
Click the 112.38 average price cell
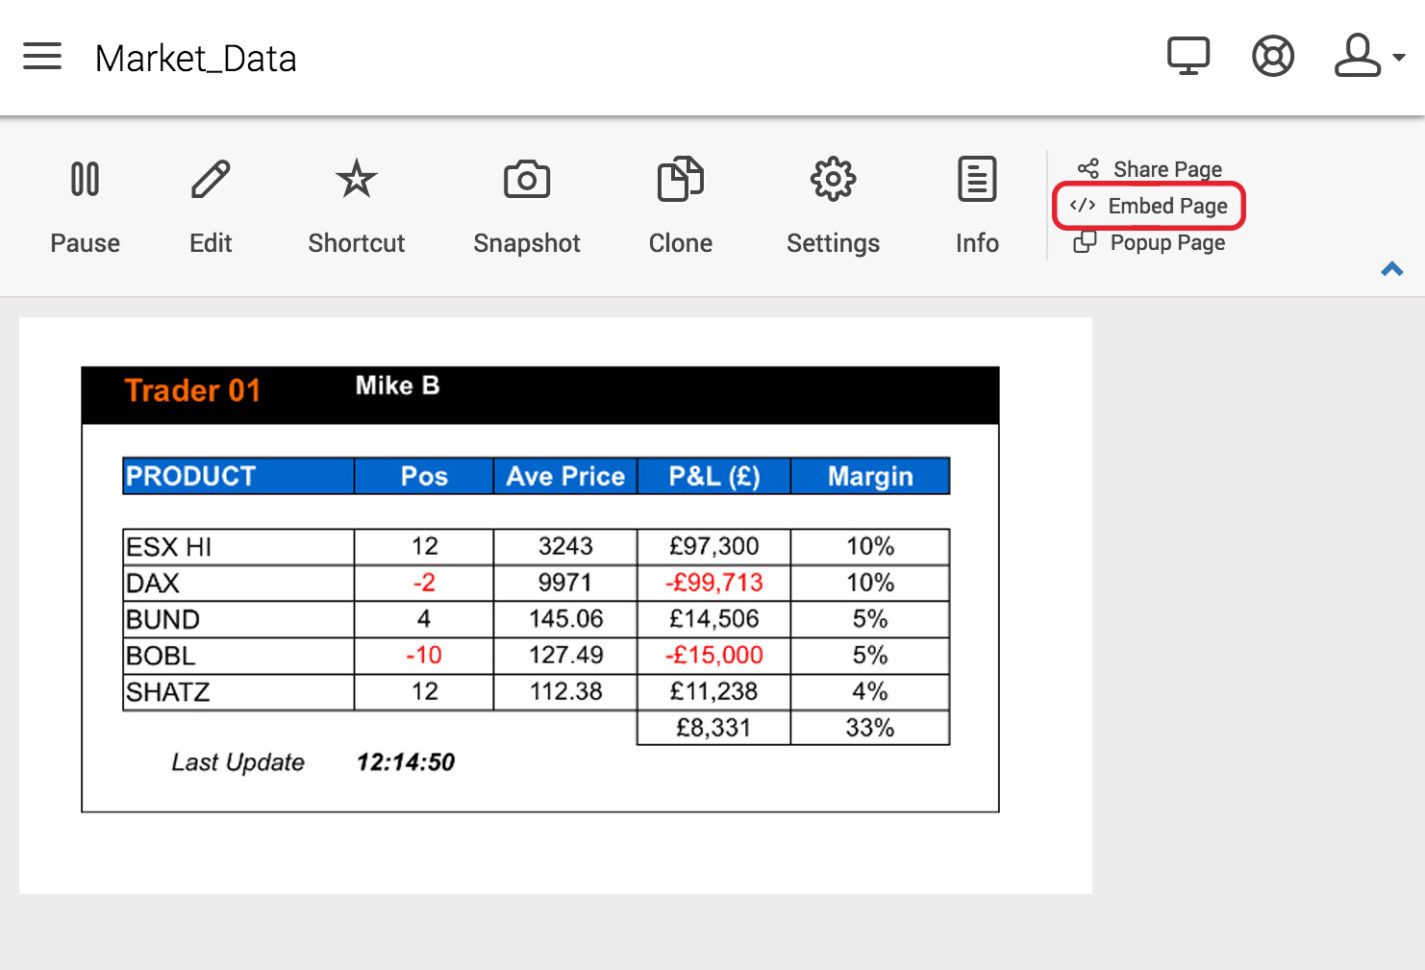(x=565, y=692)
